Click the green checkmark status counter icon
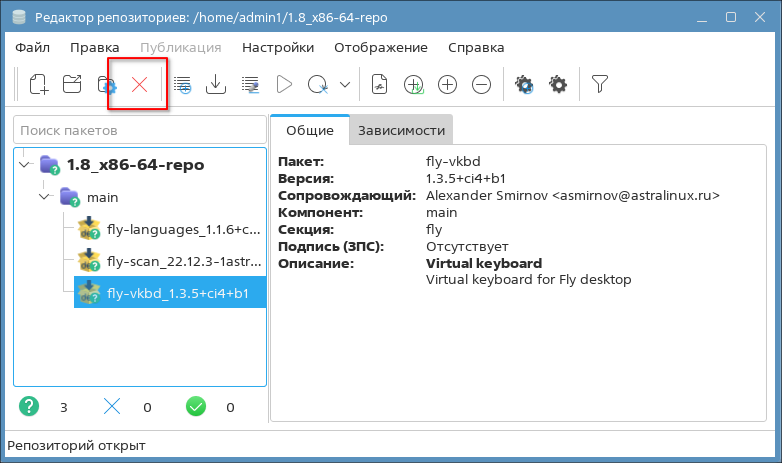This screenshot has height=463, width=782. click(195, 407)
